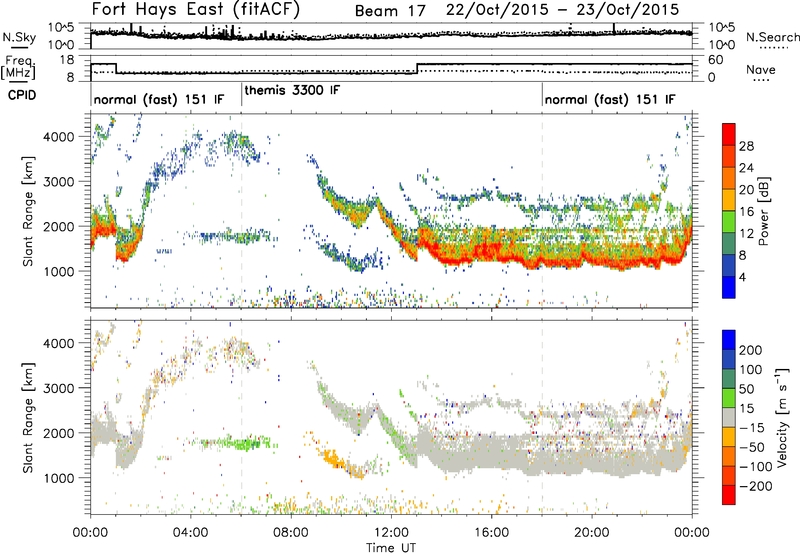Click the gray segment of Velocity color bar
This screenshot has width=800, height=554.
729,418
